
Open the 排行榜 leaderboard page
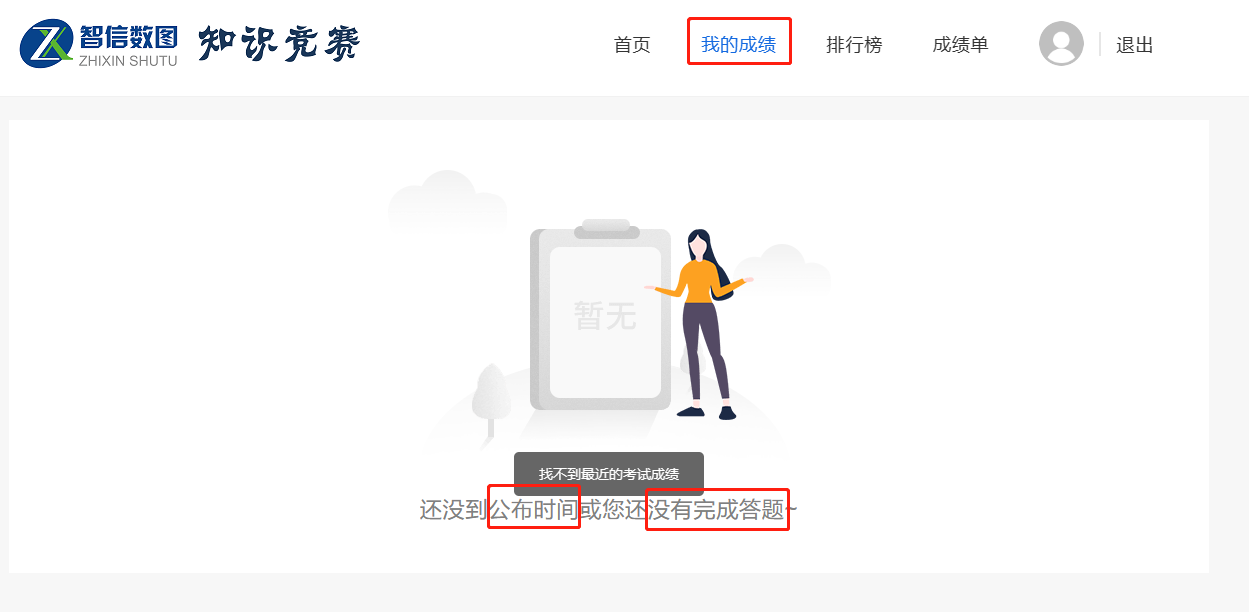(854, 45)
